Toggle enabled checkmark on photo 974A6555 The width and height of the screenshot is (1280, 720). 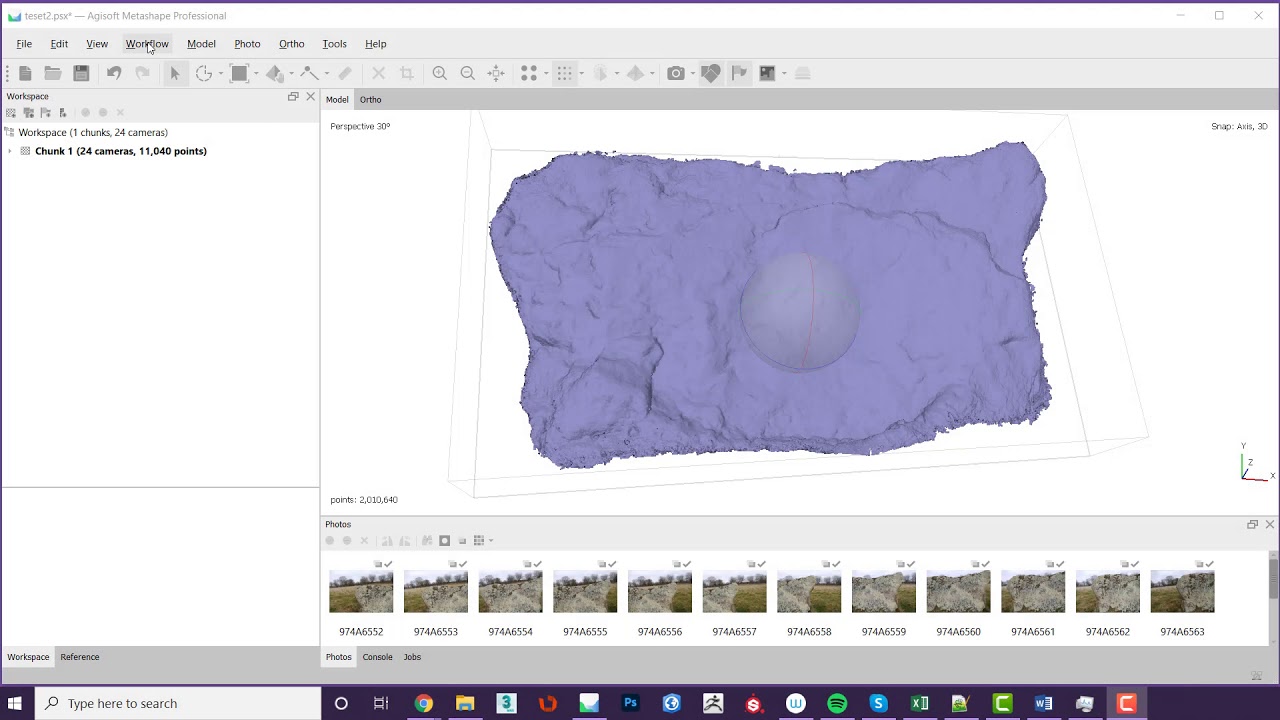[612, 564]
